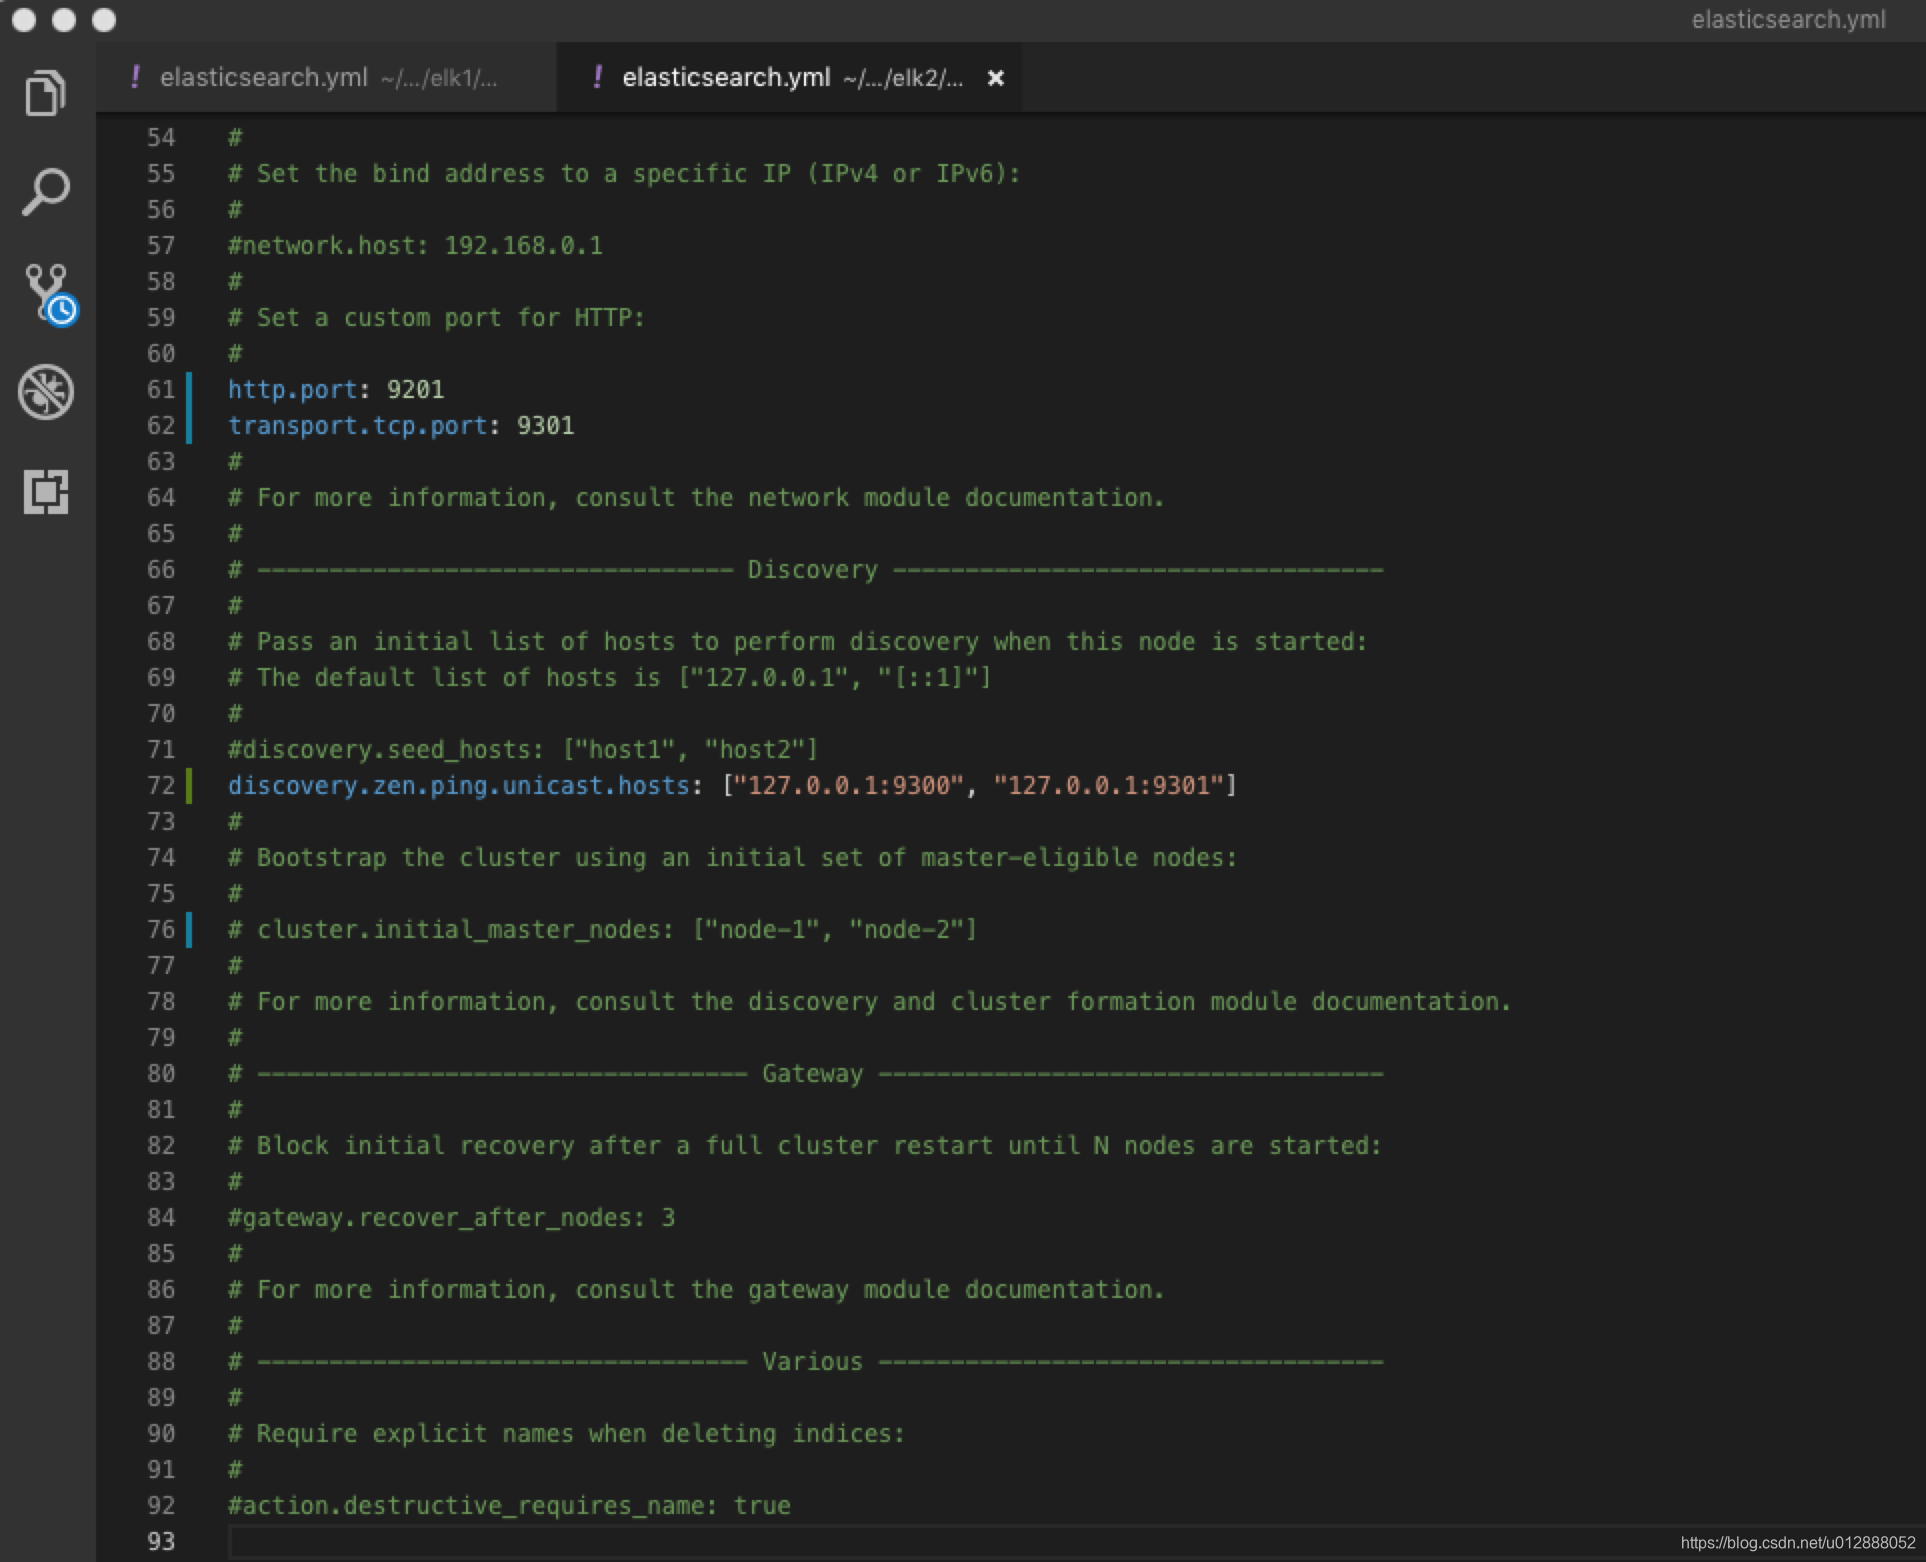Click the 'Set a custom port for HTTP' comment
Image resolution: width=1926 pixels, height=1562 pixels.
point(436,317)
